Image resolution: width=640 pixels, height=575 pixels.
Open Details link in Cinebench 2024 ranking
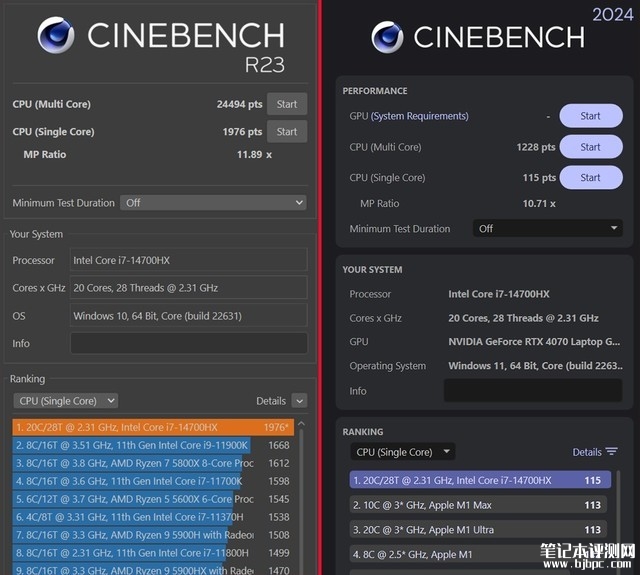point(587,452)
